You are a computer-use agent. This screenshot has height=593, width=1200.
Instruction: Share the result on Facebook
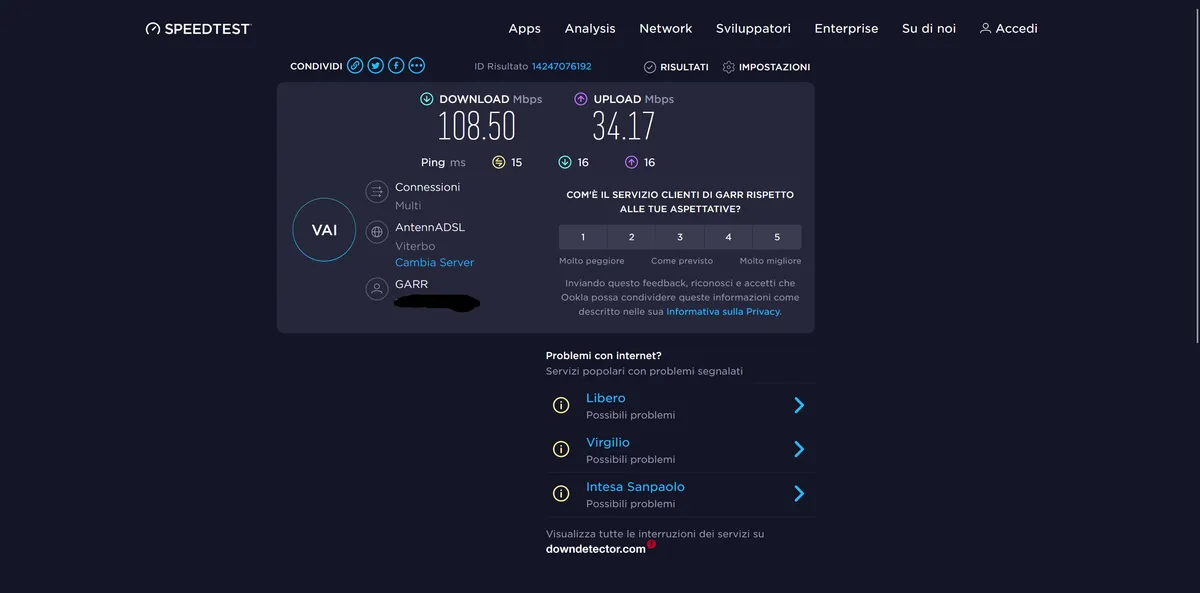[396, 66]
